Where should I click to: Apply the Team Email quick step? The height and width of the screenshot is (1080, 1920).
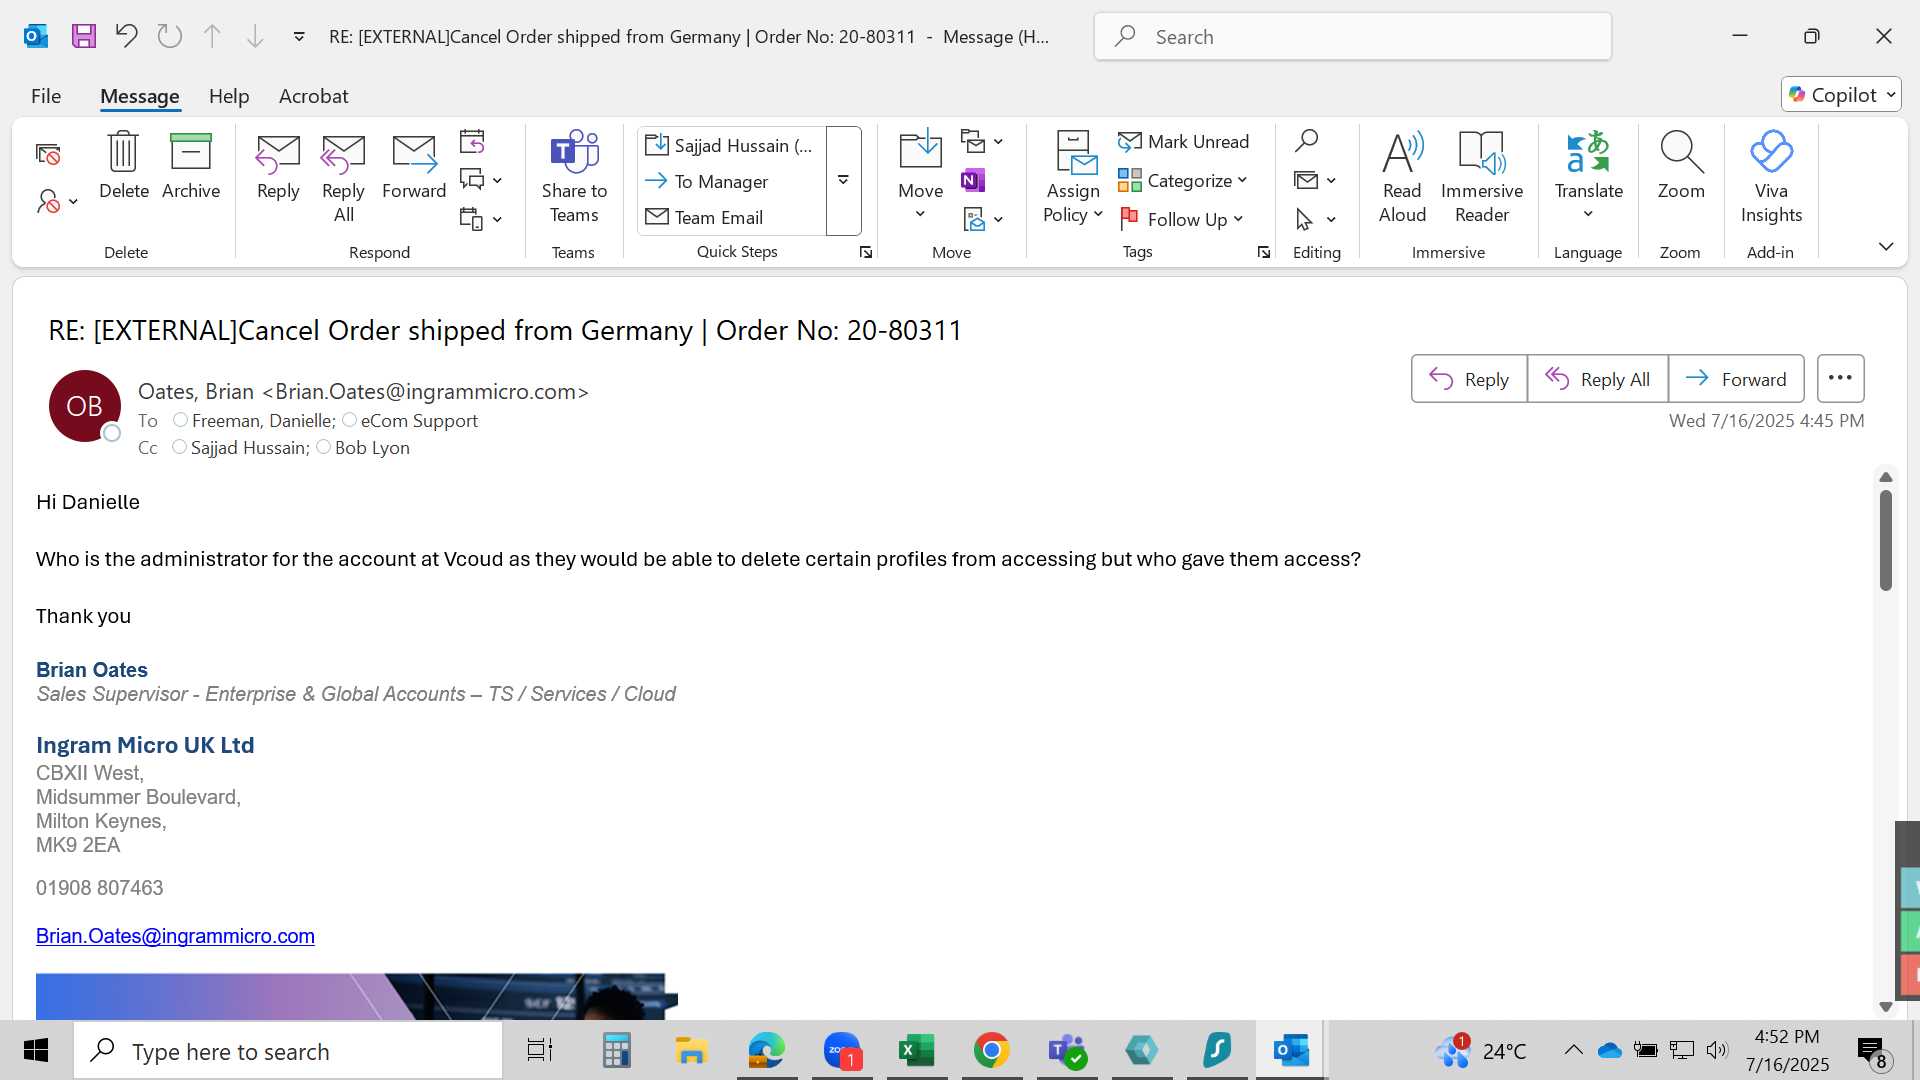point(731,218)
